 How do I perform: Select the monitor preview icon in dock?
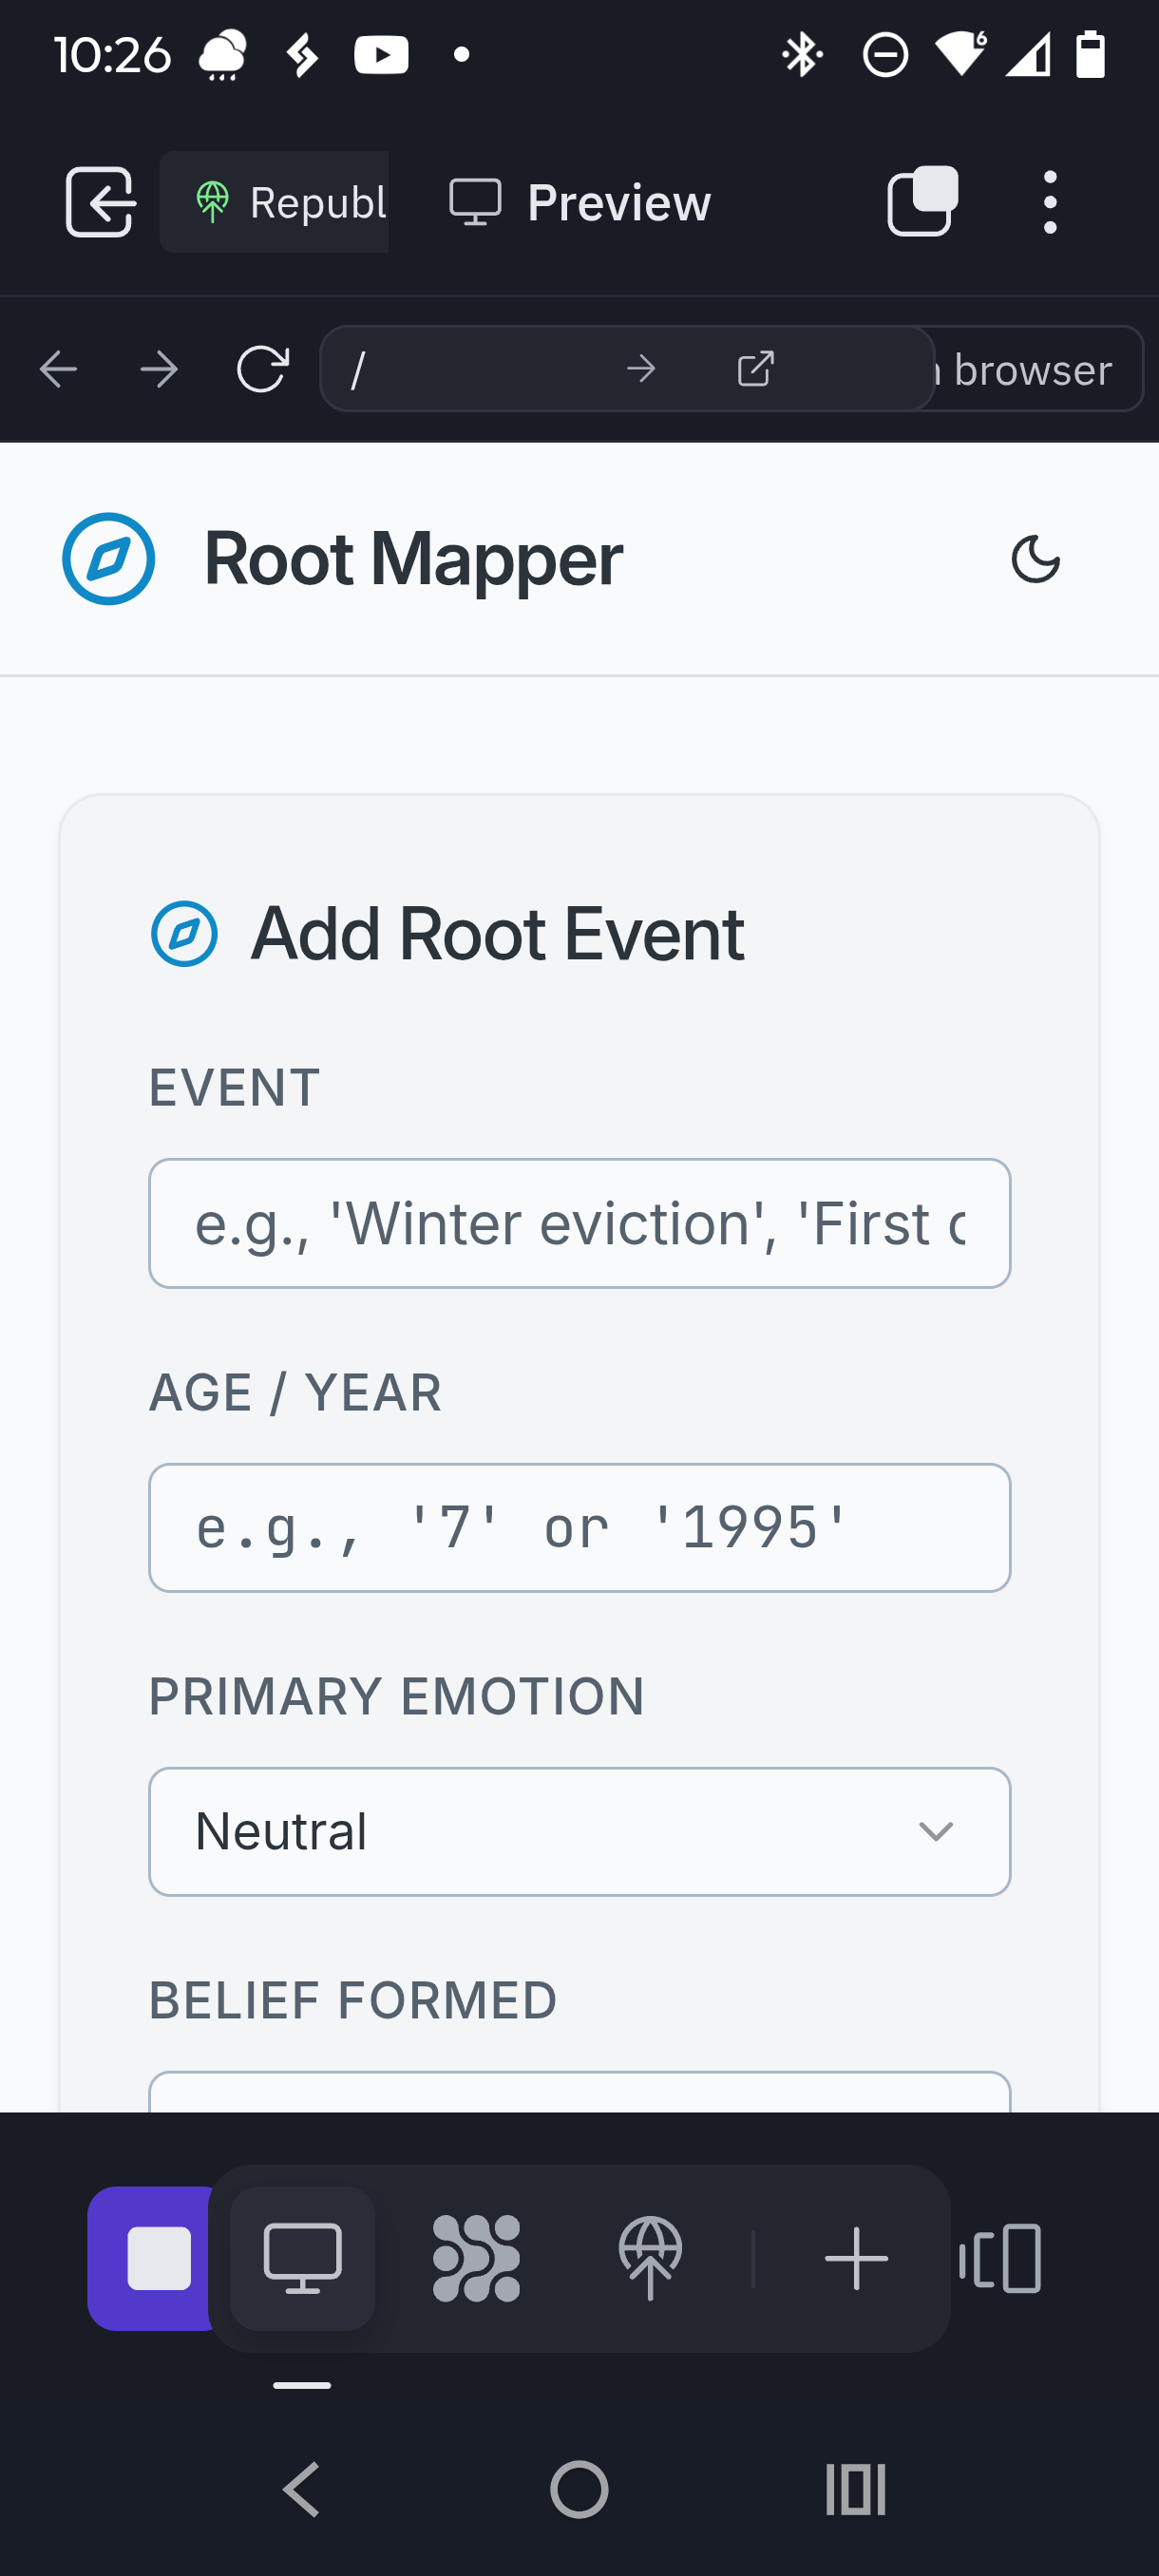302,2258
